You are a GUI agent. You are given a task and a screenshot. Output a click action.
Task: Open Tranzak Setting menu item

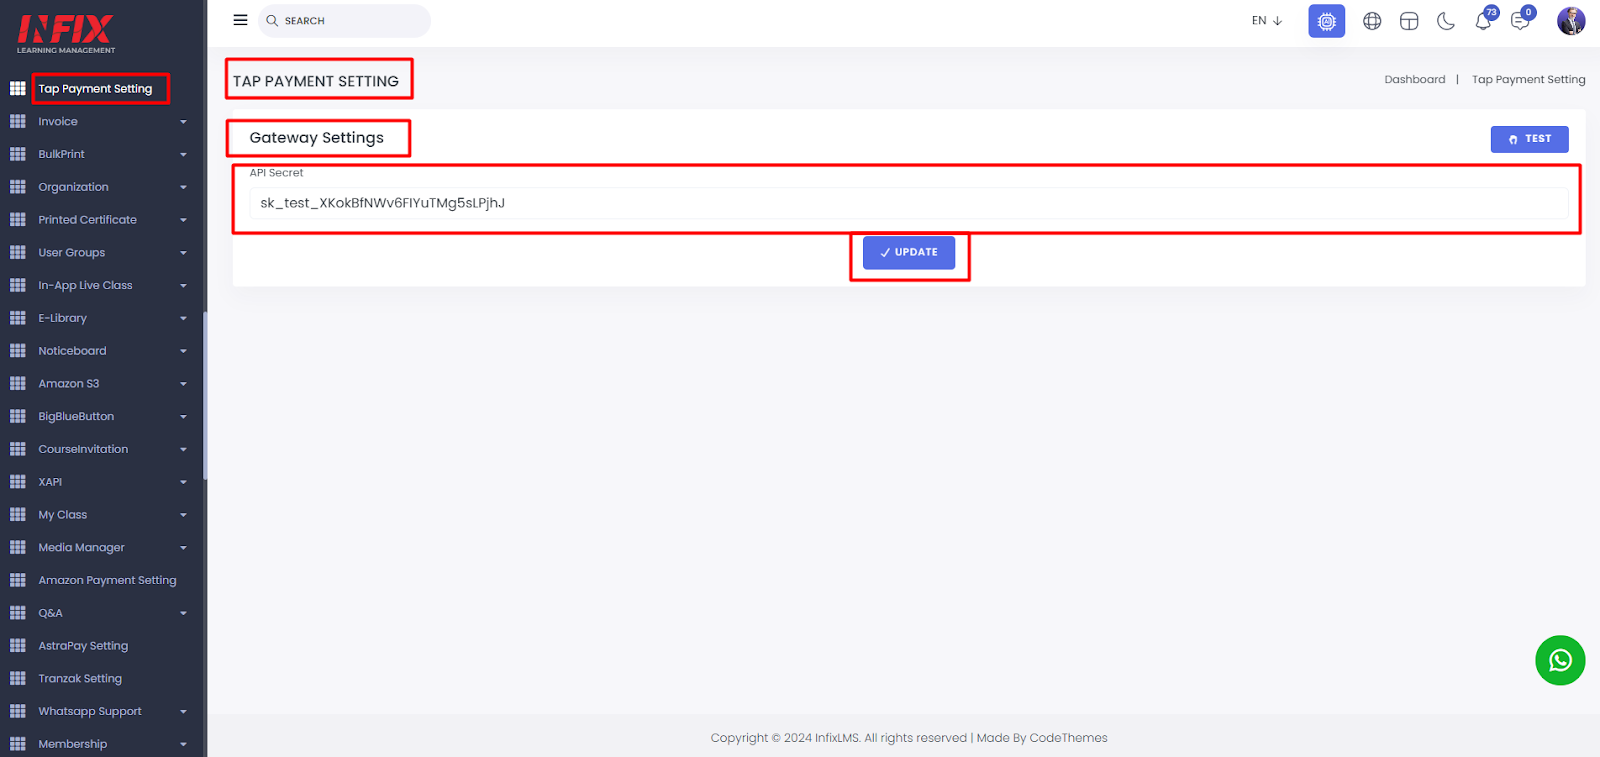point(80,678)
